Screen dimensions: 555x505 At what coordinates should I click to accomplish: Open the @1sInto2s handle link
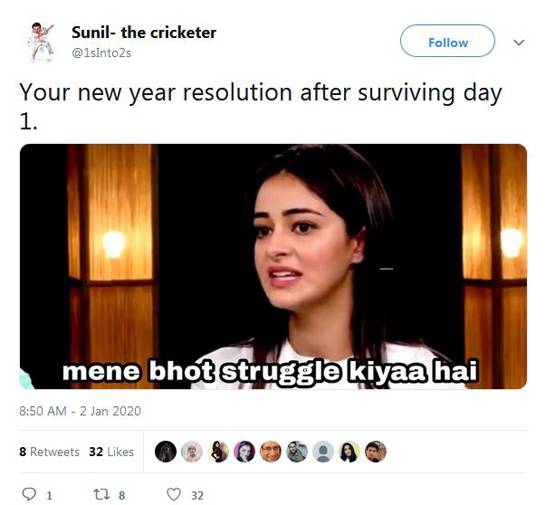point(101,53)
